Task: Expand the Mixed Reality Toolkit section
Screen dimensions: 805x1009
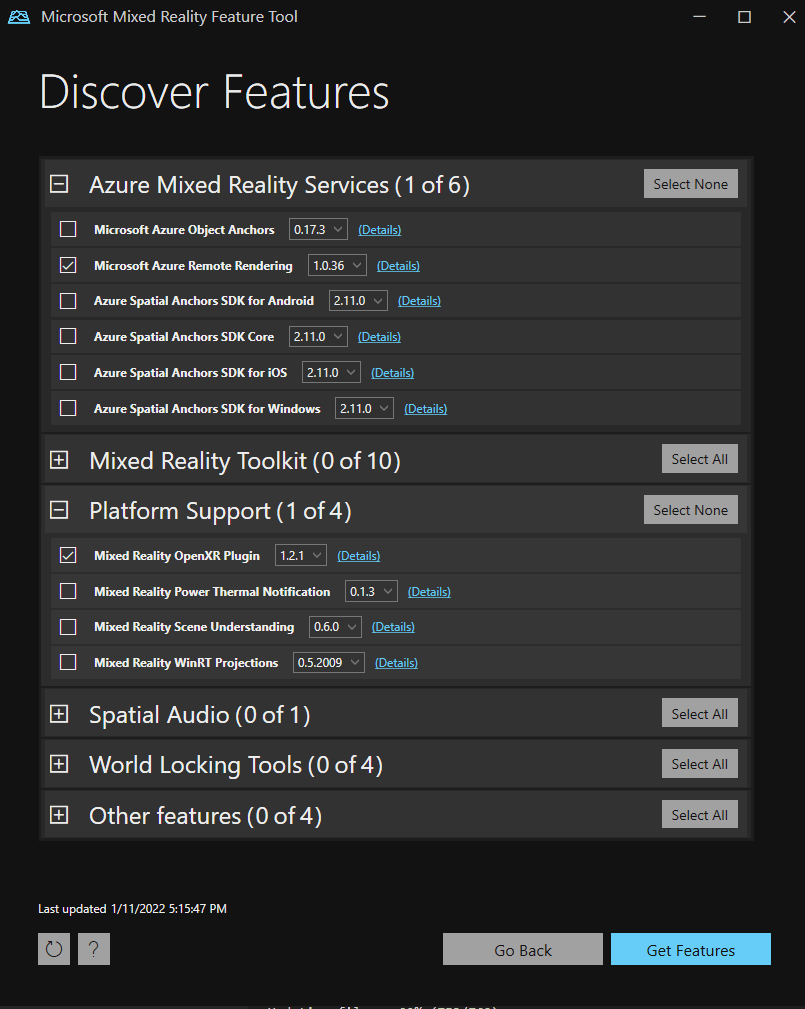Action: pyautogui.click(x=58, y=459)
